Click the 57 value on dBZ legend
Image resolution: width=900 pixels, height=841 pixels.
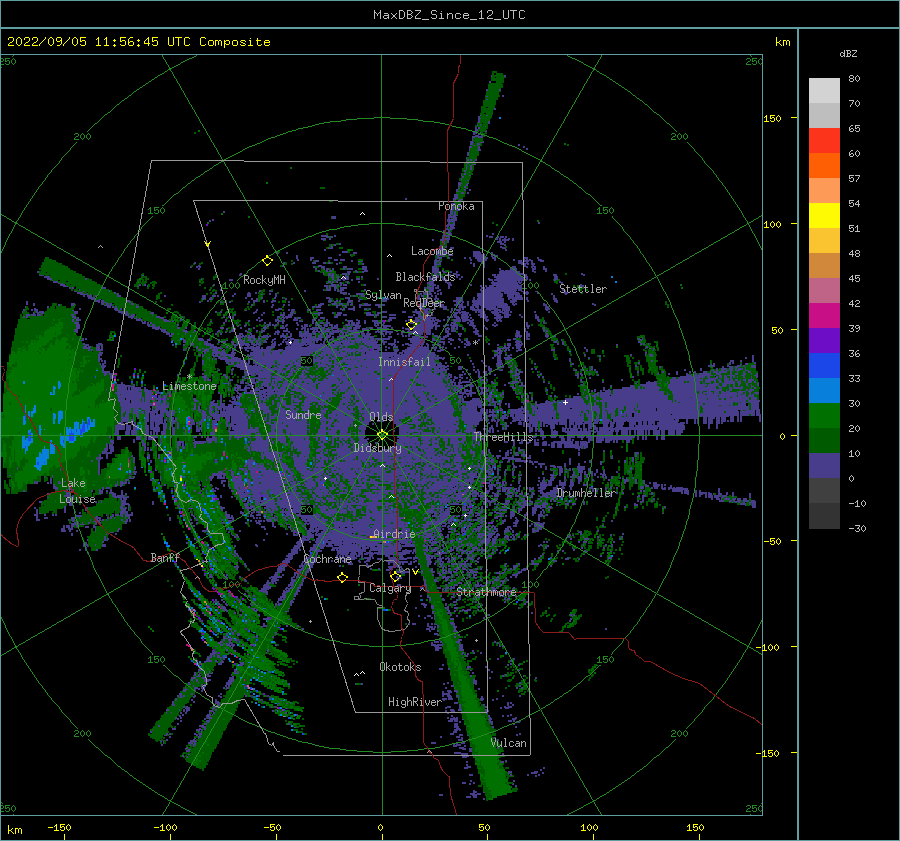854,179
